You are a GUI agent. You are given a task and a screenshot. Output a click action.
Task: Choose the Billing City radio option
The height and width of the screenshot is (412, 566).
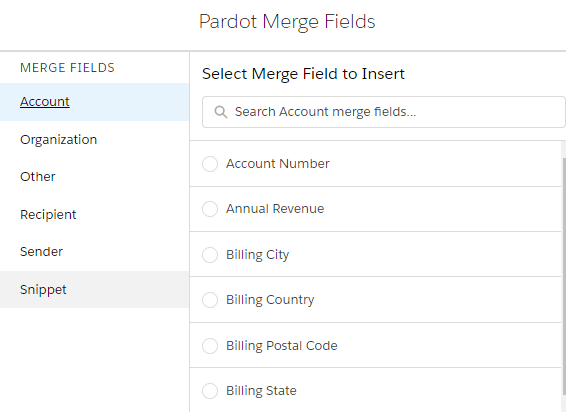tap(210, 255)
